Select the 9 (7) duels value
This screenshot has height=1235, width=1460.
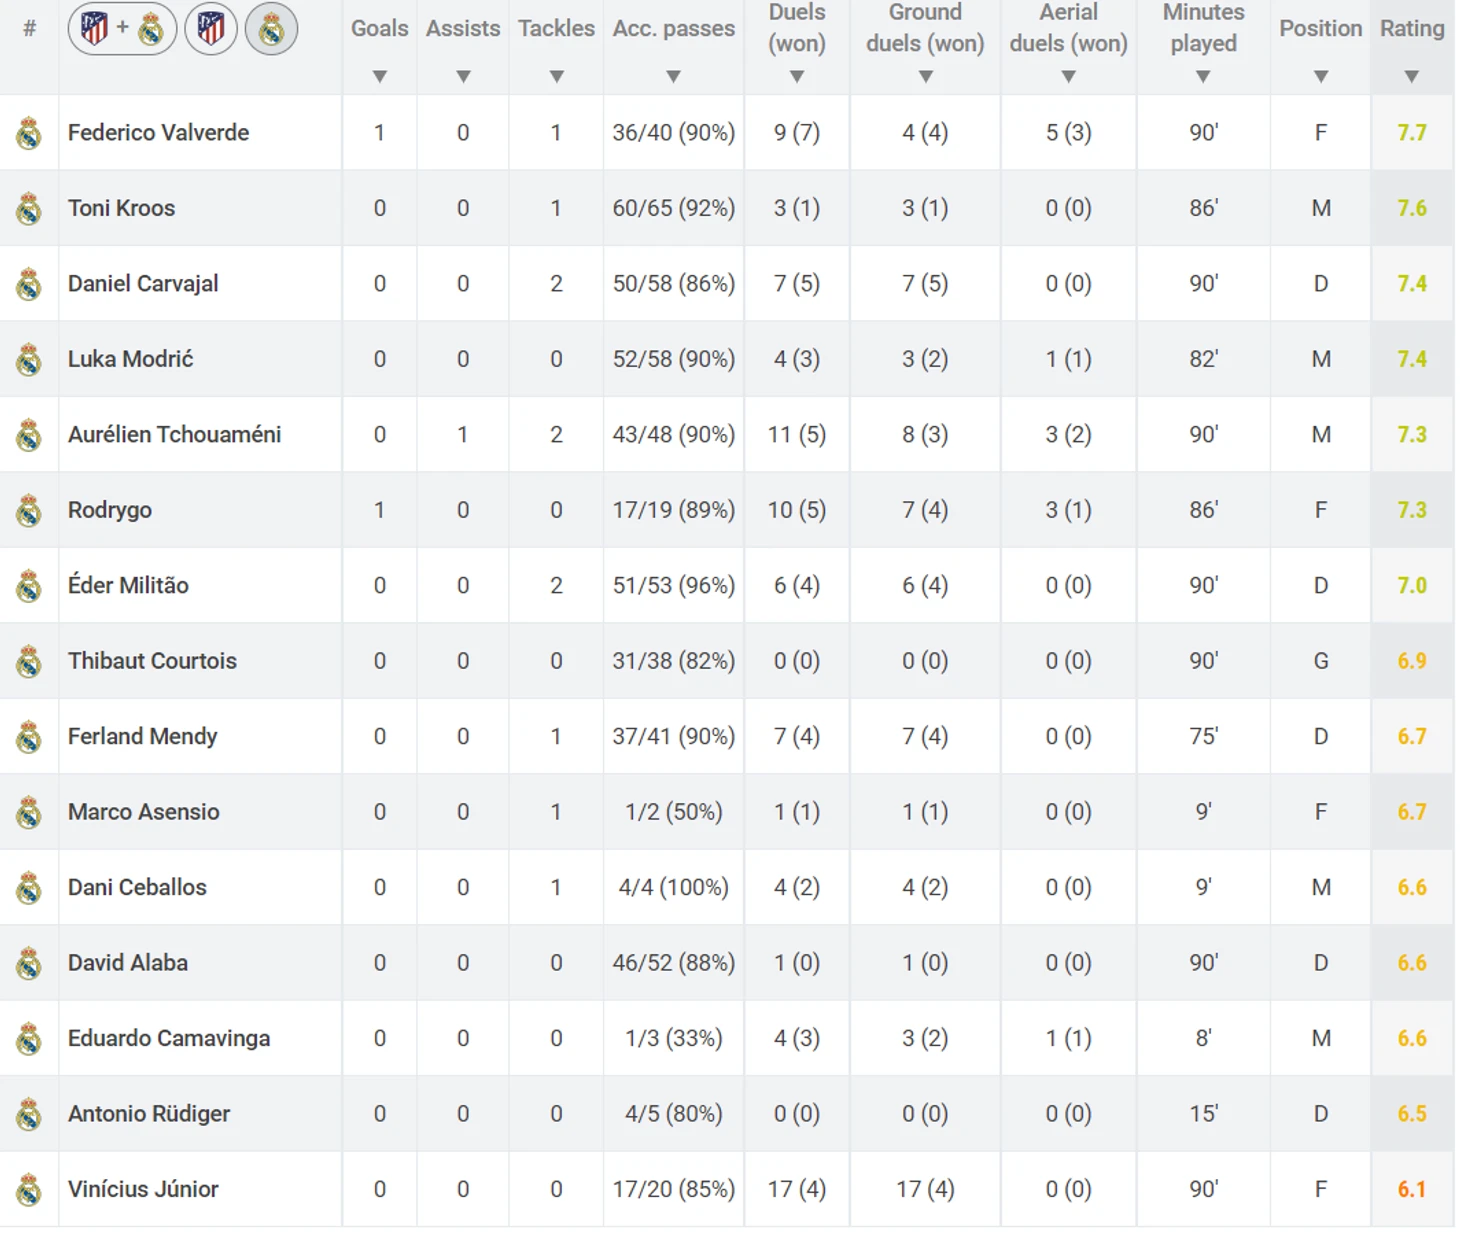tap(797, 132)
